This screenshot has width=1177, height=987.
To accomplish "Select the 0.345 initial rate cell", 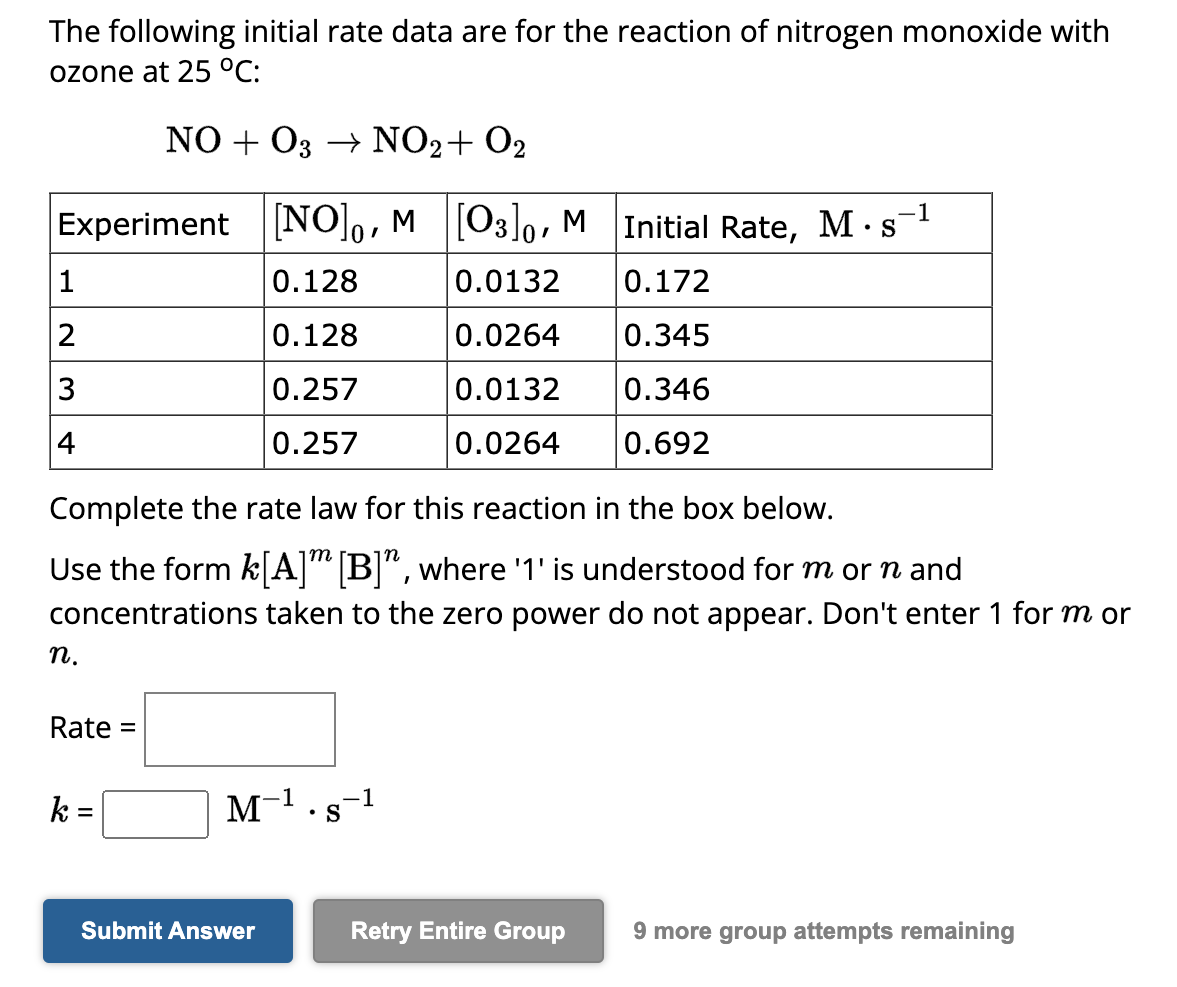I will (x=663, y=334).
